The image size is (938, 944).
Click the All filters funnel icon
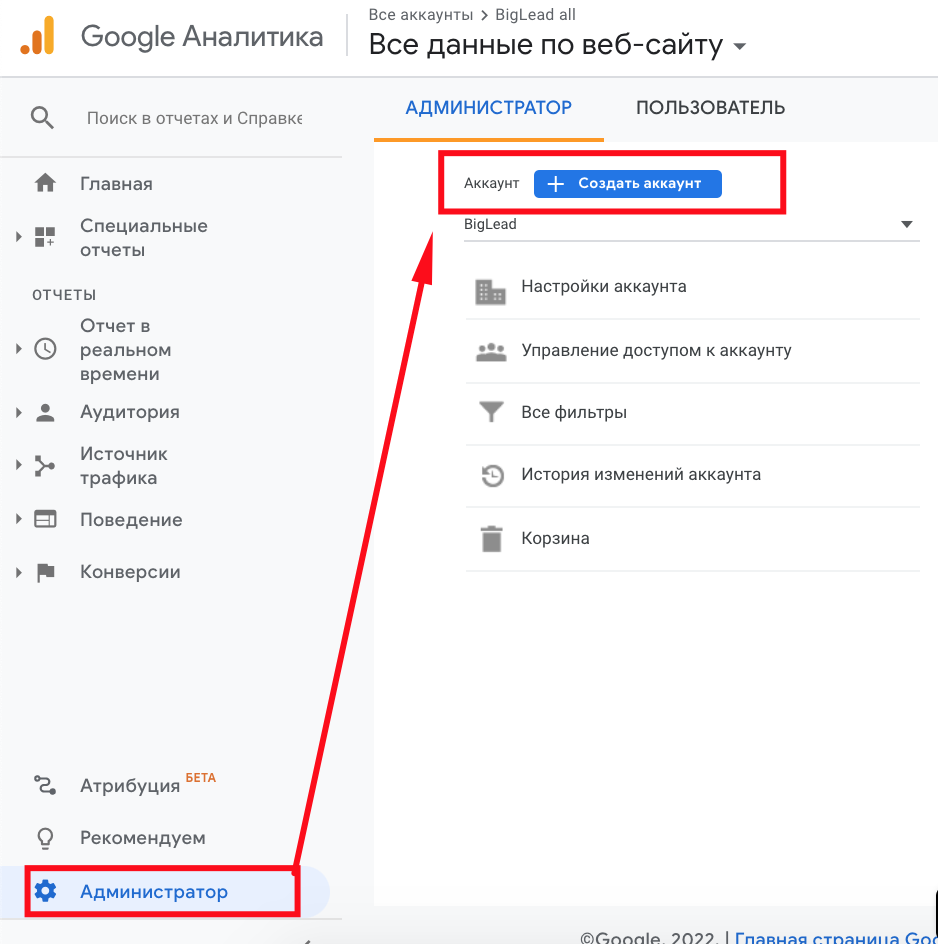tap(491, 412)
